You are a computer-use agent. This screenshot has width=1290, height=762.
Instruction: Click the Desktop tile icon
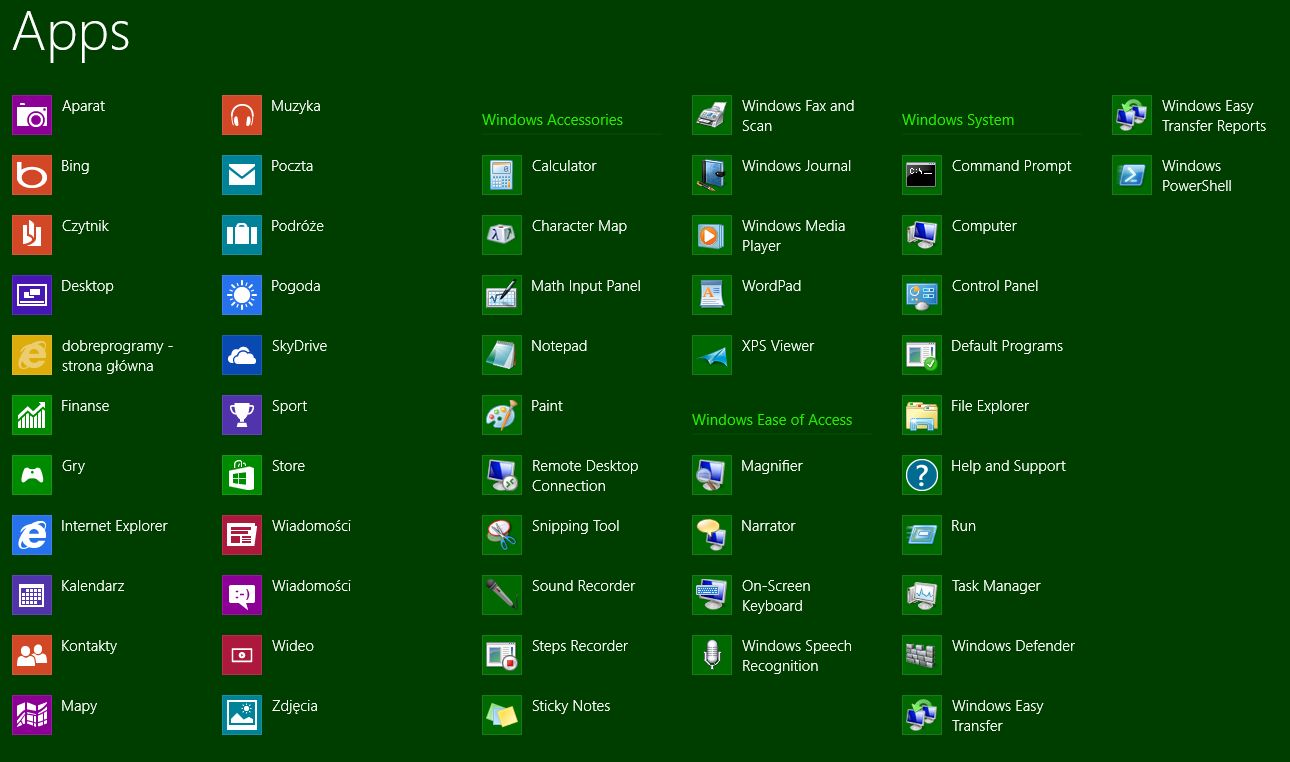32,295
